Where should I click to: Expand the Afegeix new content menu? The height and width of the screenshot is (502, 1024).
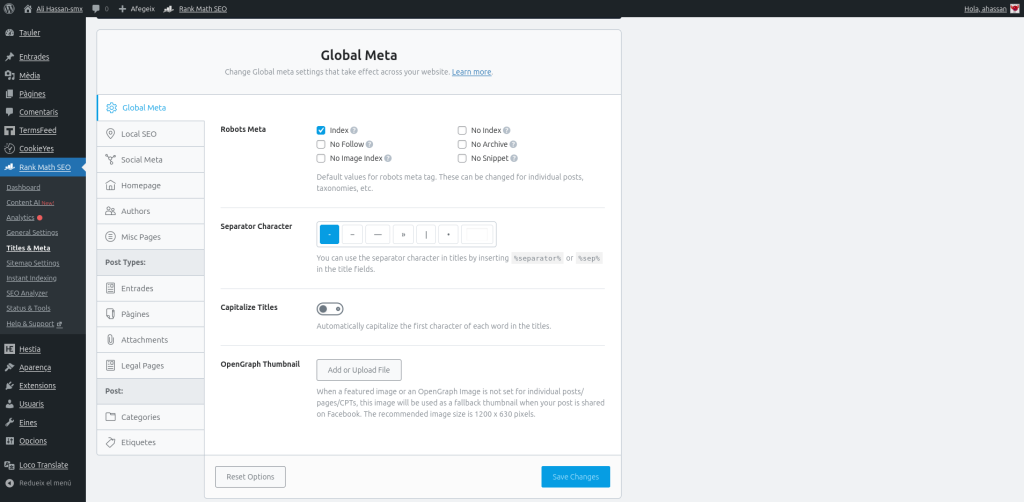pyautogui.click(x=136, y=8)
